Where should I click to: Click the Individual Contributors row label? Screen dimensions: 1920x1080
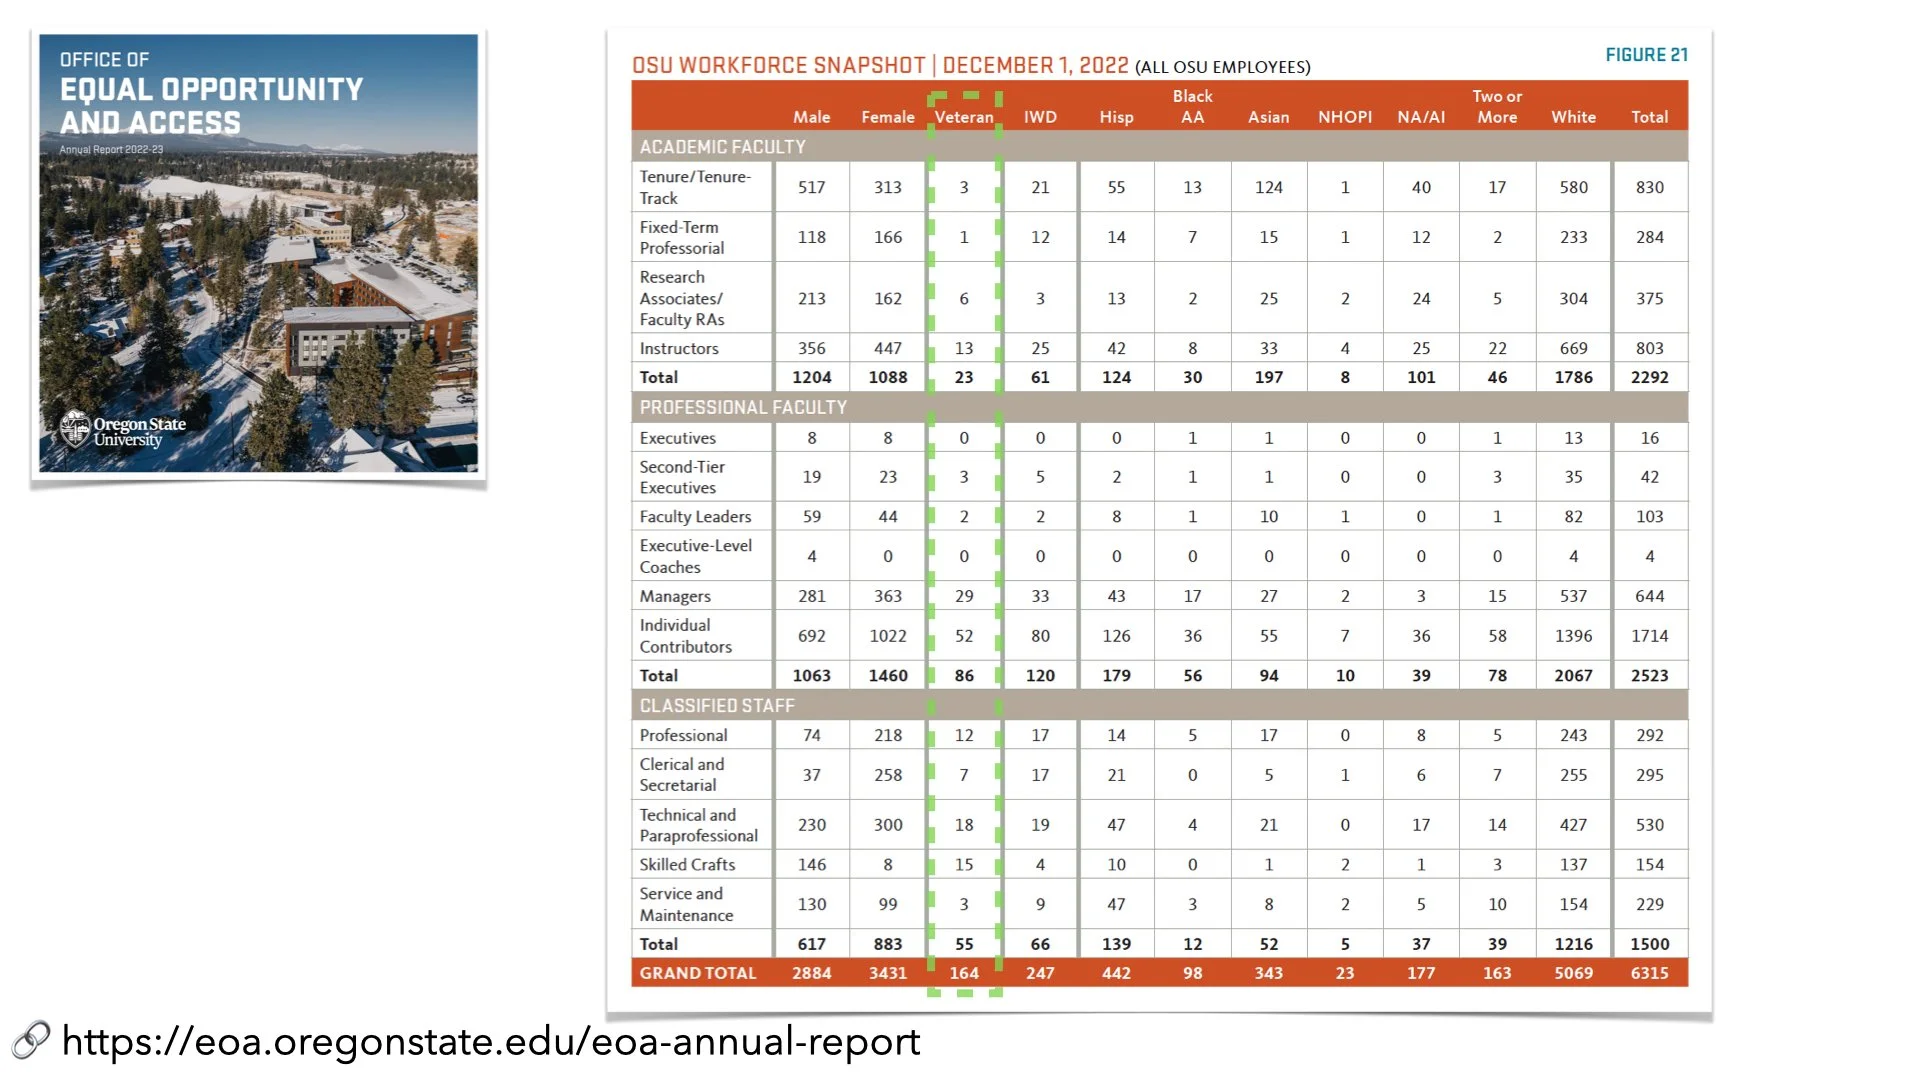(x=685, y=636)
